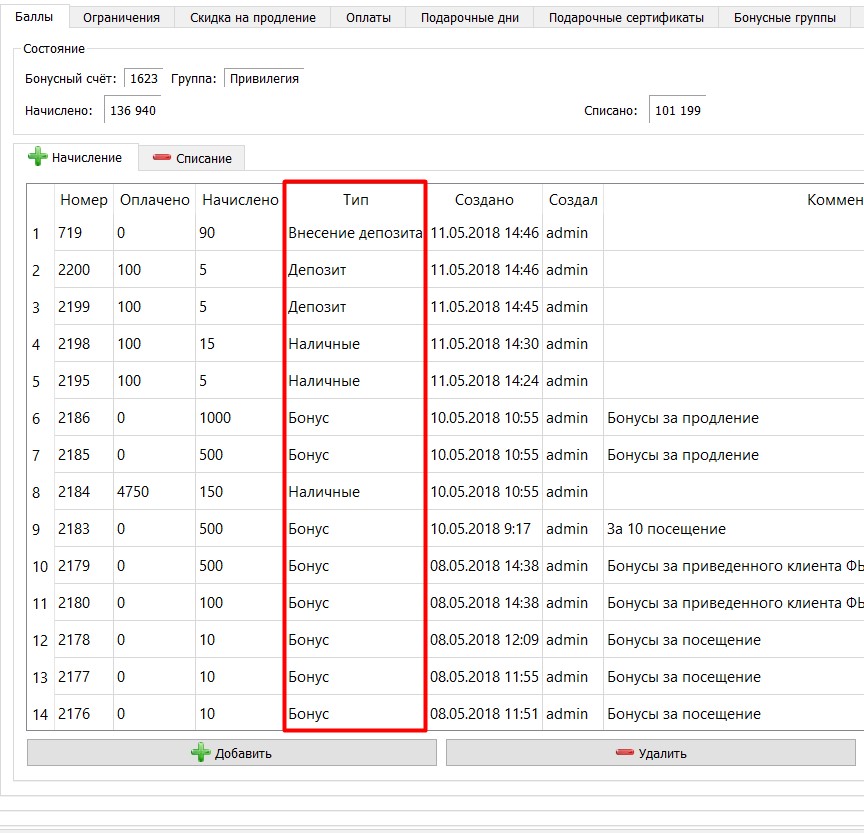
Task: Click the 11.05.2018 14:24 date cell
Action: click(x=484, y=380)
